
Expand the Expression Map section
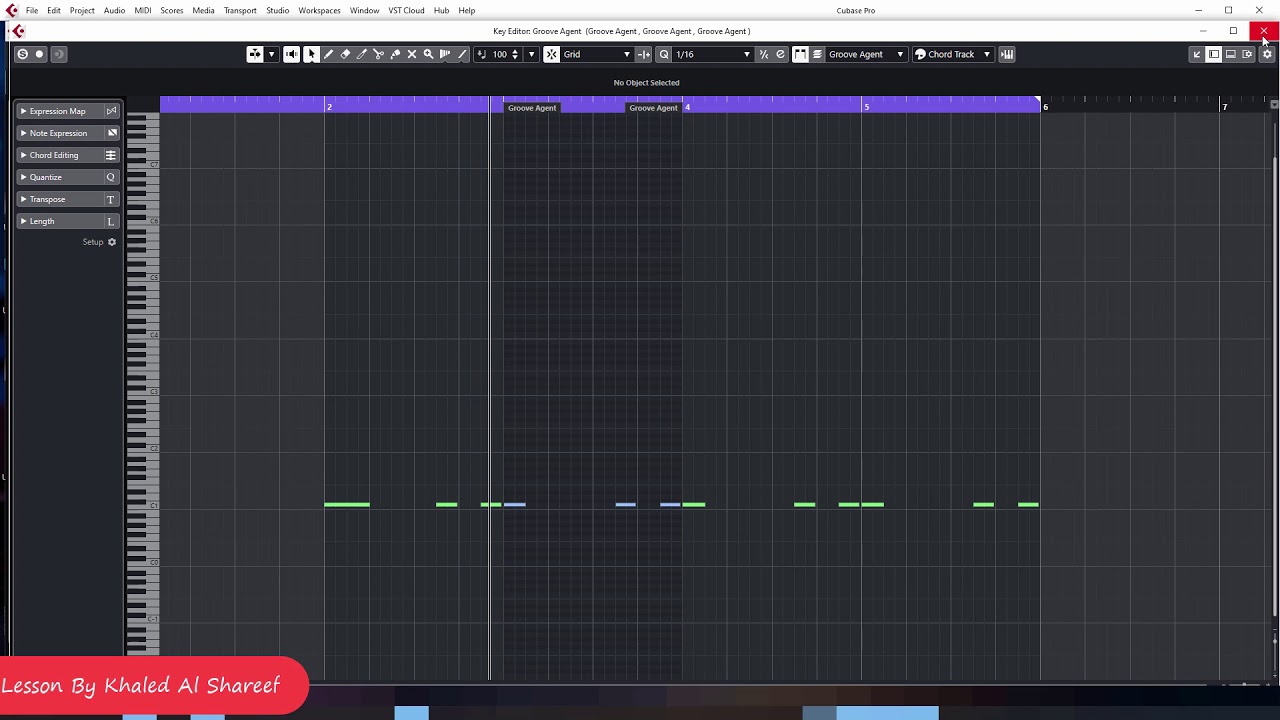(68, 111)
